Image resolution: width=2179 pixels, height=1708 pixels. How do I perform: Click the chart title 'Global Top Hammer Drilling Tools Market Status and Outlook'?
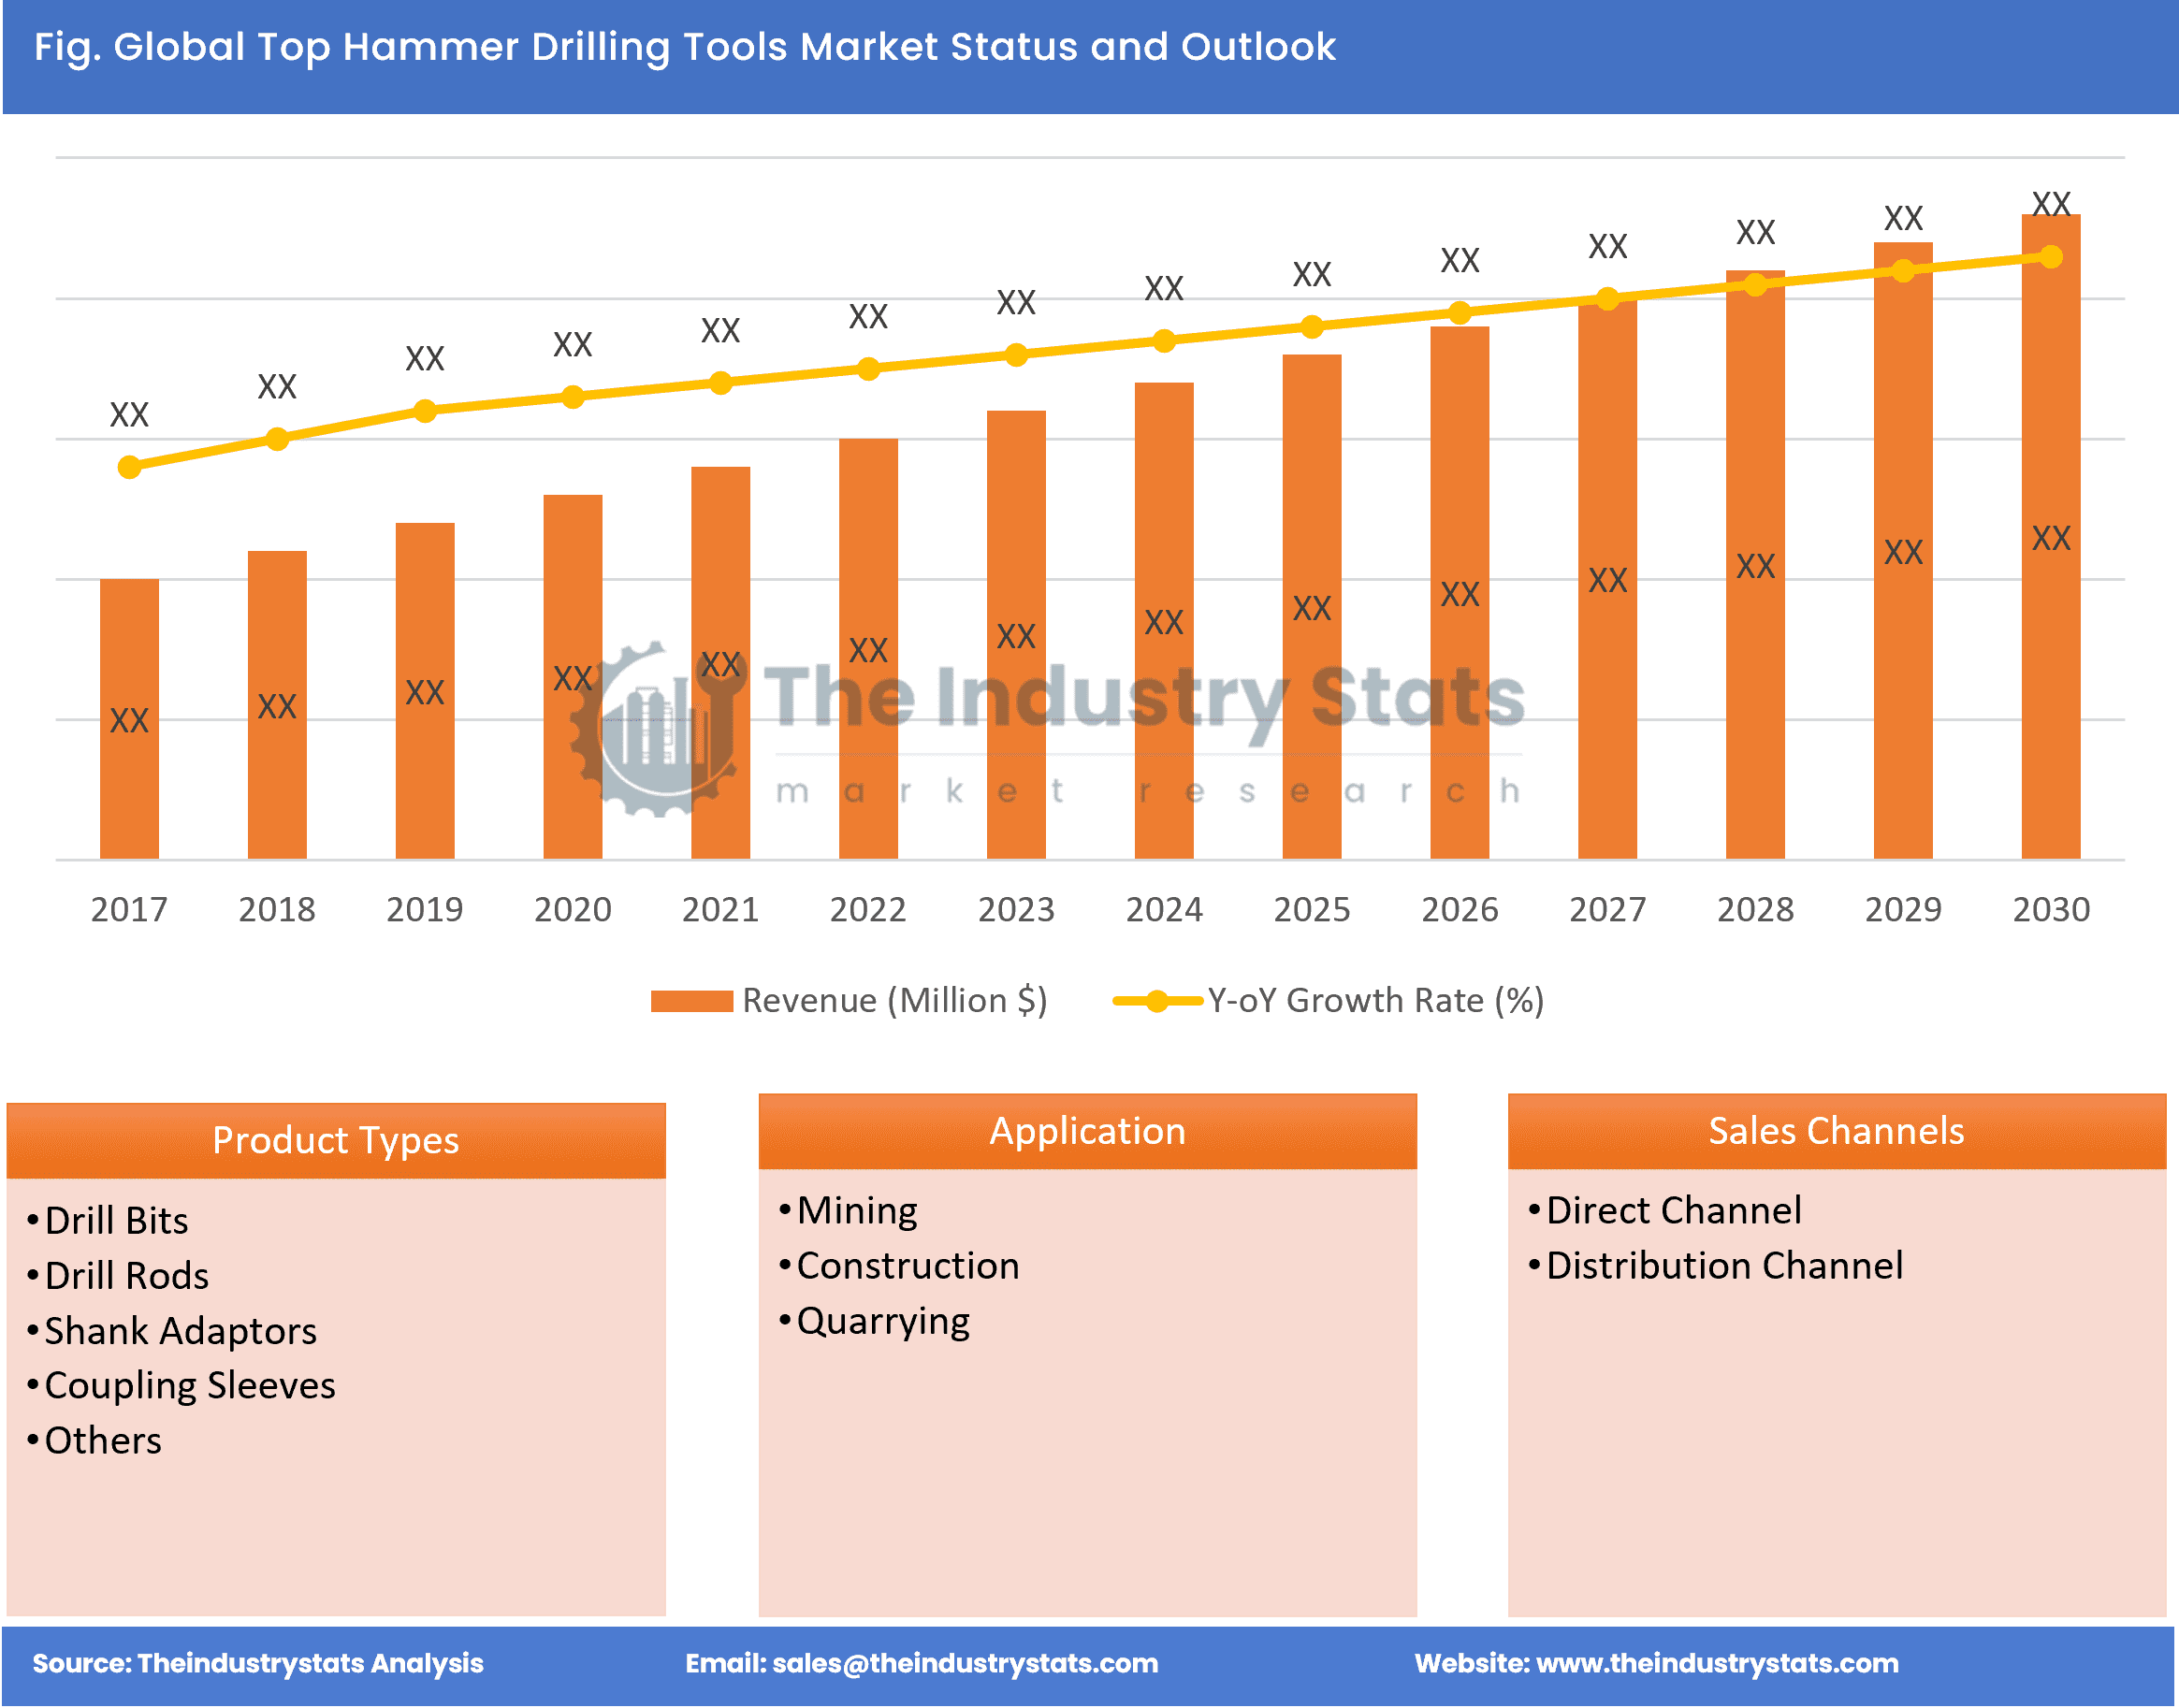coord(724,47)
